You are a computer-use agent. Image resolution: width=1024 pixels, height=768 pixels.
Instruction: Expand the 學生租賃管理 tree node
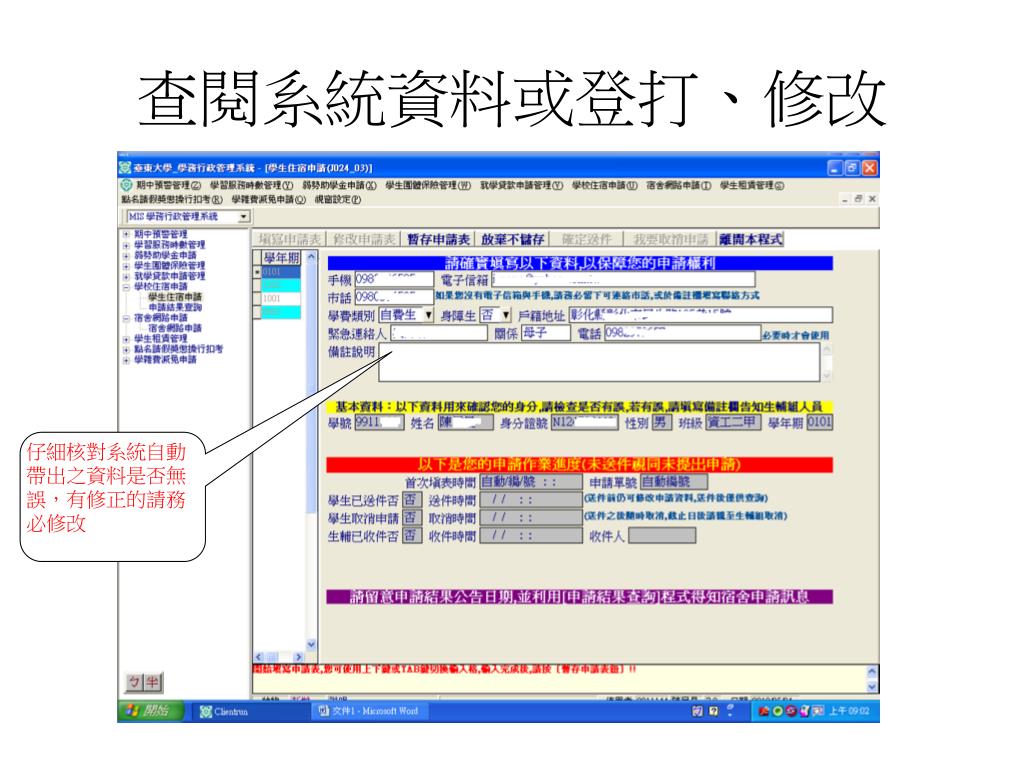click(x=126, y=339)
